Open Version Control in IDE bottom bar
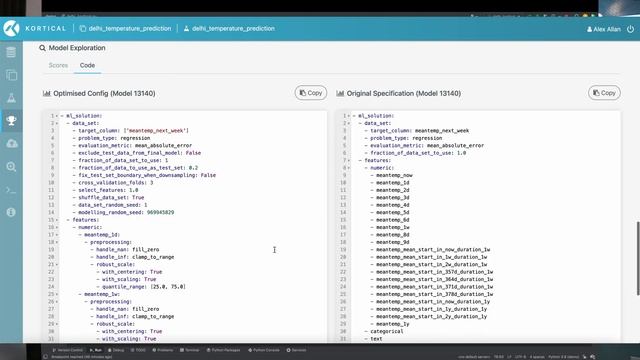Screen dimensions: 640x360 tap(68, 350)
